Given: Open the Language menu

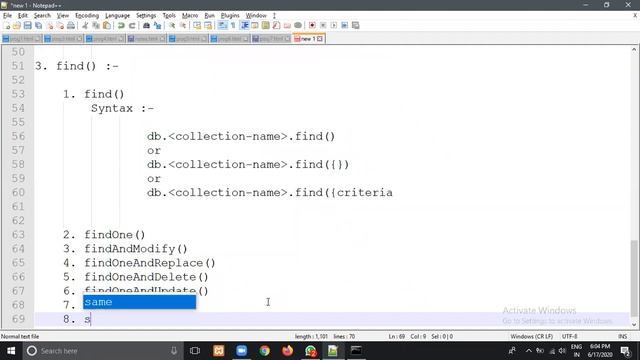Looking at the screenshot, I should tap(118, 16).
